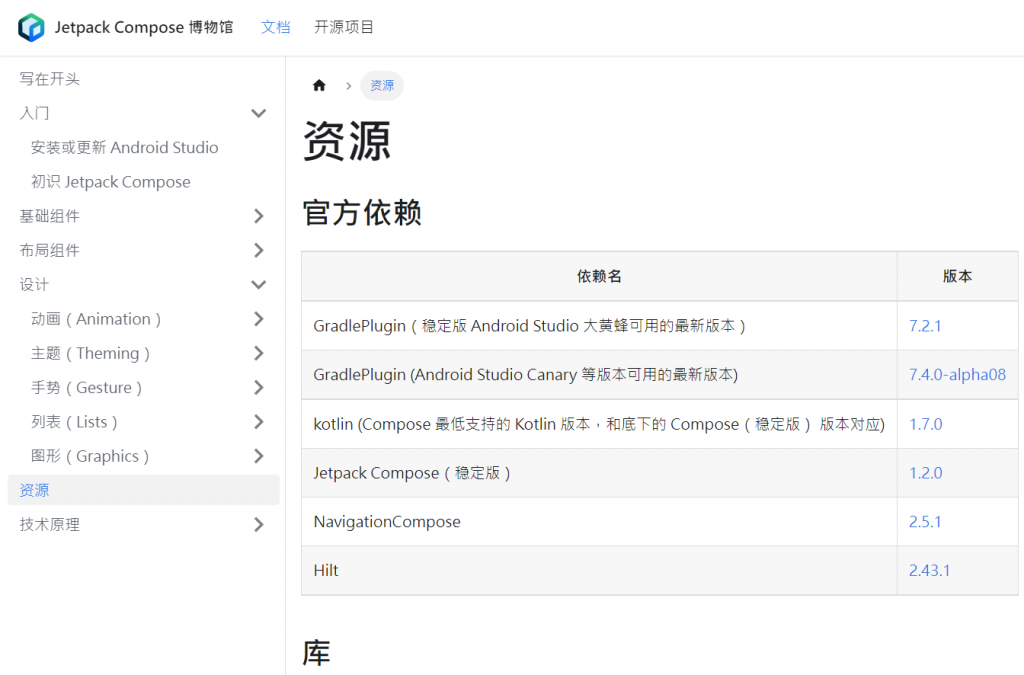The image size is (1024, 675).
Task: Click the GradlePlugin Android Studio Canary row text
Action: (526, 375)
